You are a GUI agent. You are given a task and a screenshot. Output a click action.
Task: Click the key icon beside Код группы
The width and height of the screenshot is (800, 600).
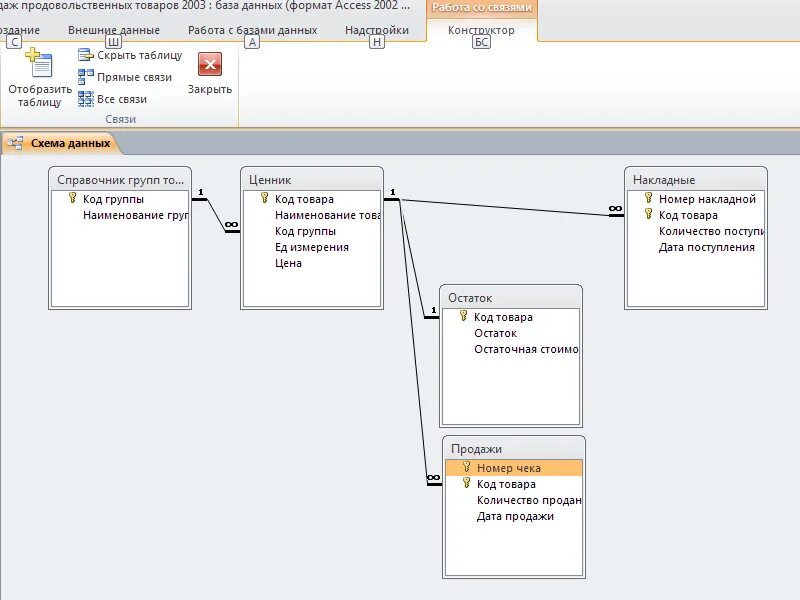click(72, 198)
